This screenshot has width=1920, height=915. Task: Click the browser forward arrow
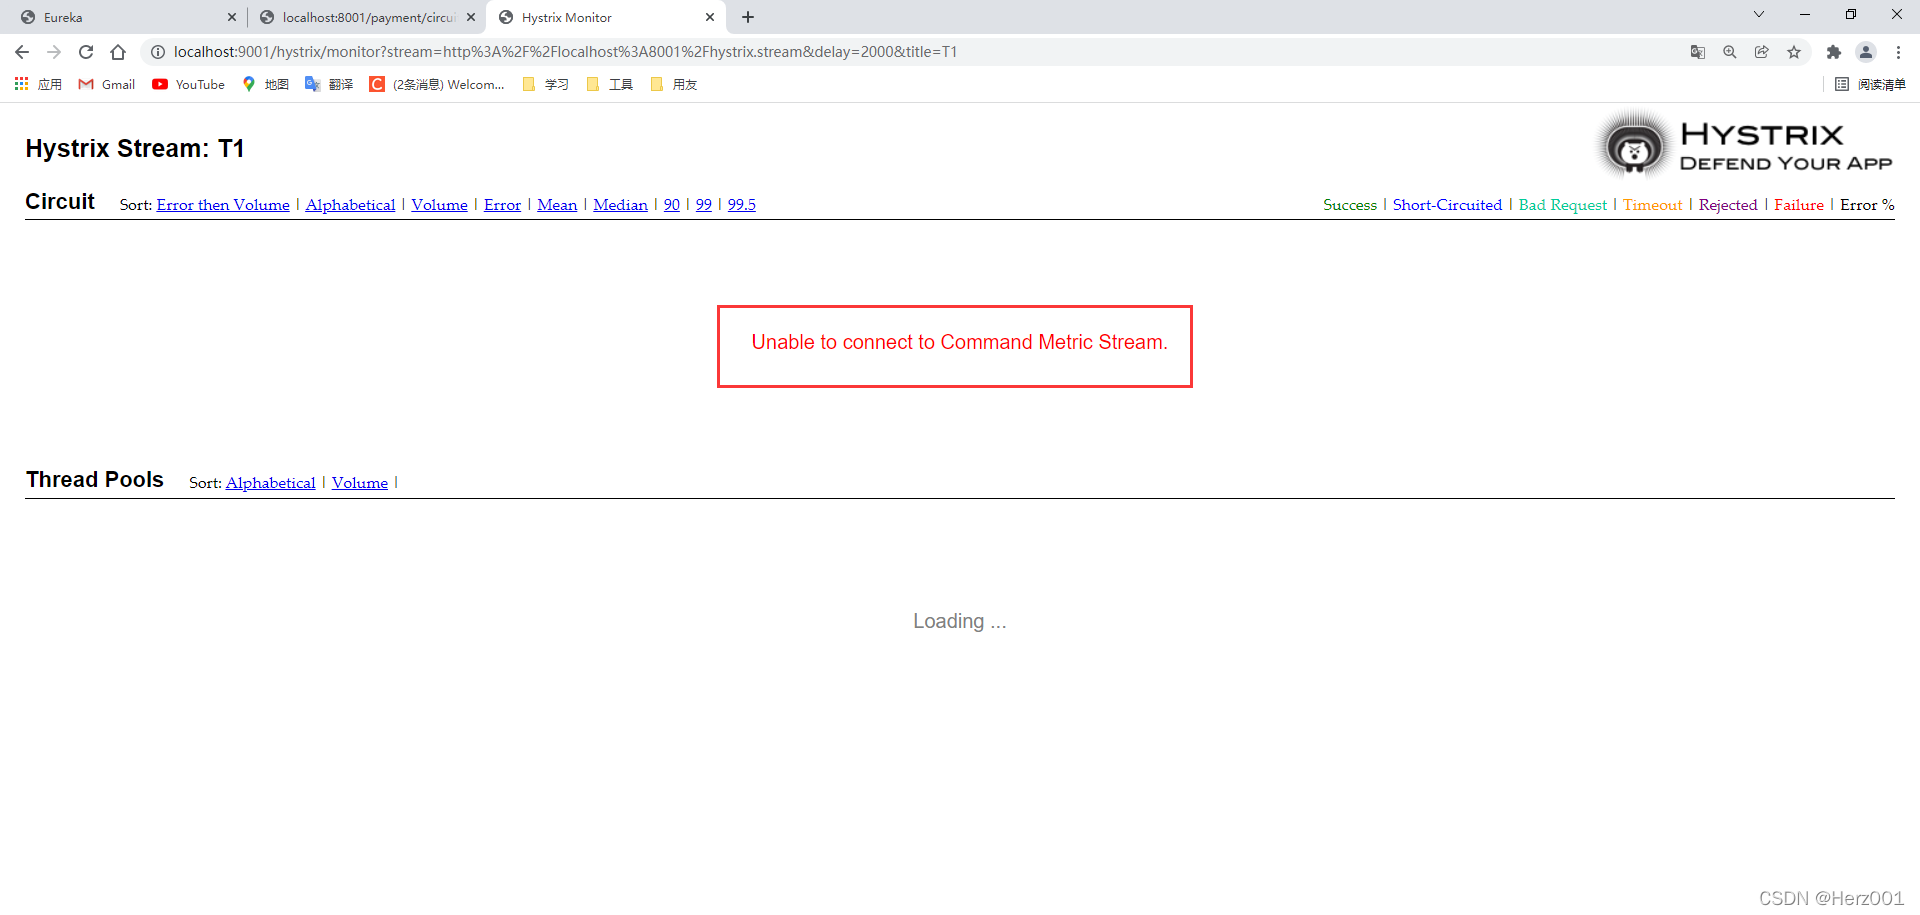click(54, 52)
